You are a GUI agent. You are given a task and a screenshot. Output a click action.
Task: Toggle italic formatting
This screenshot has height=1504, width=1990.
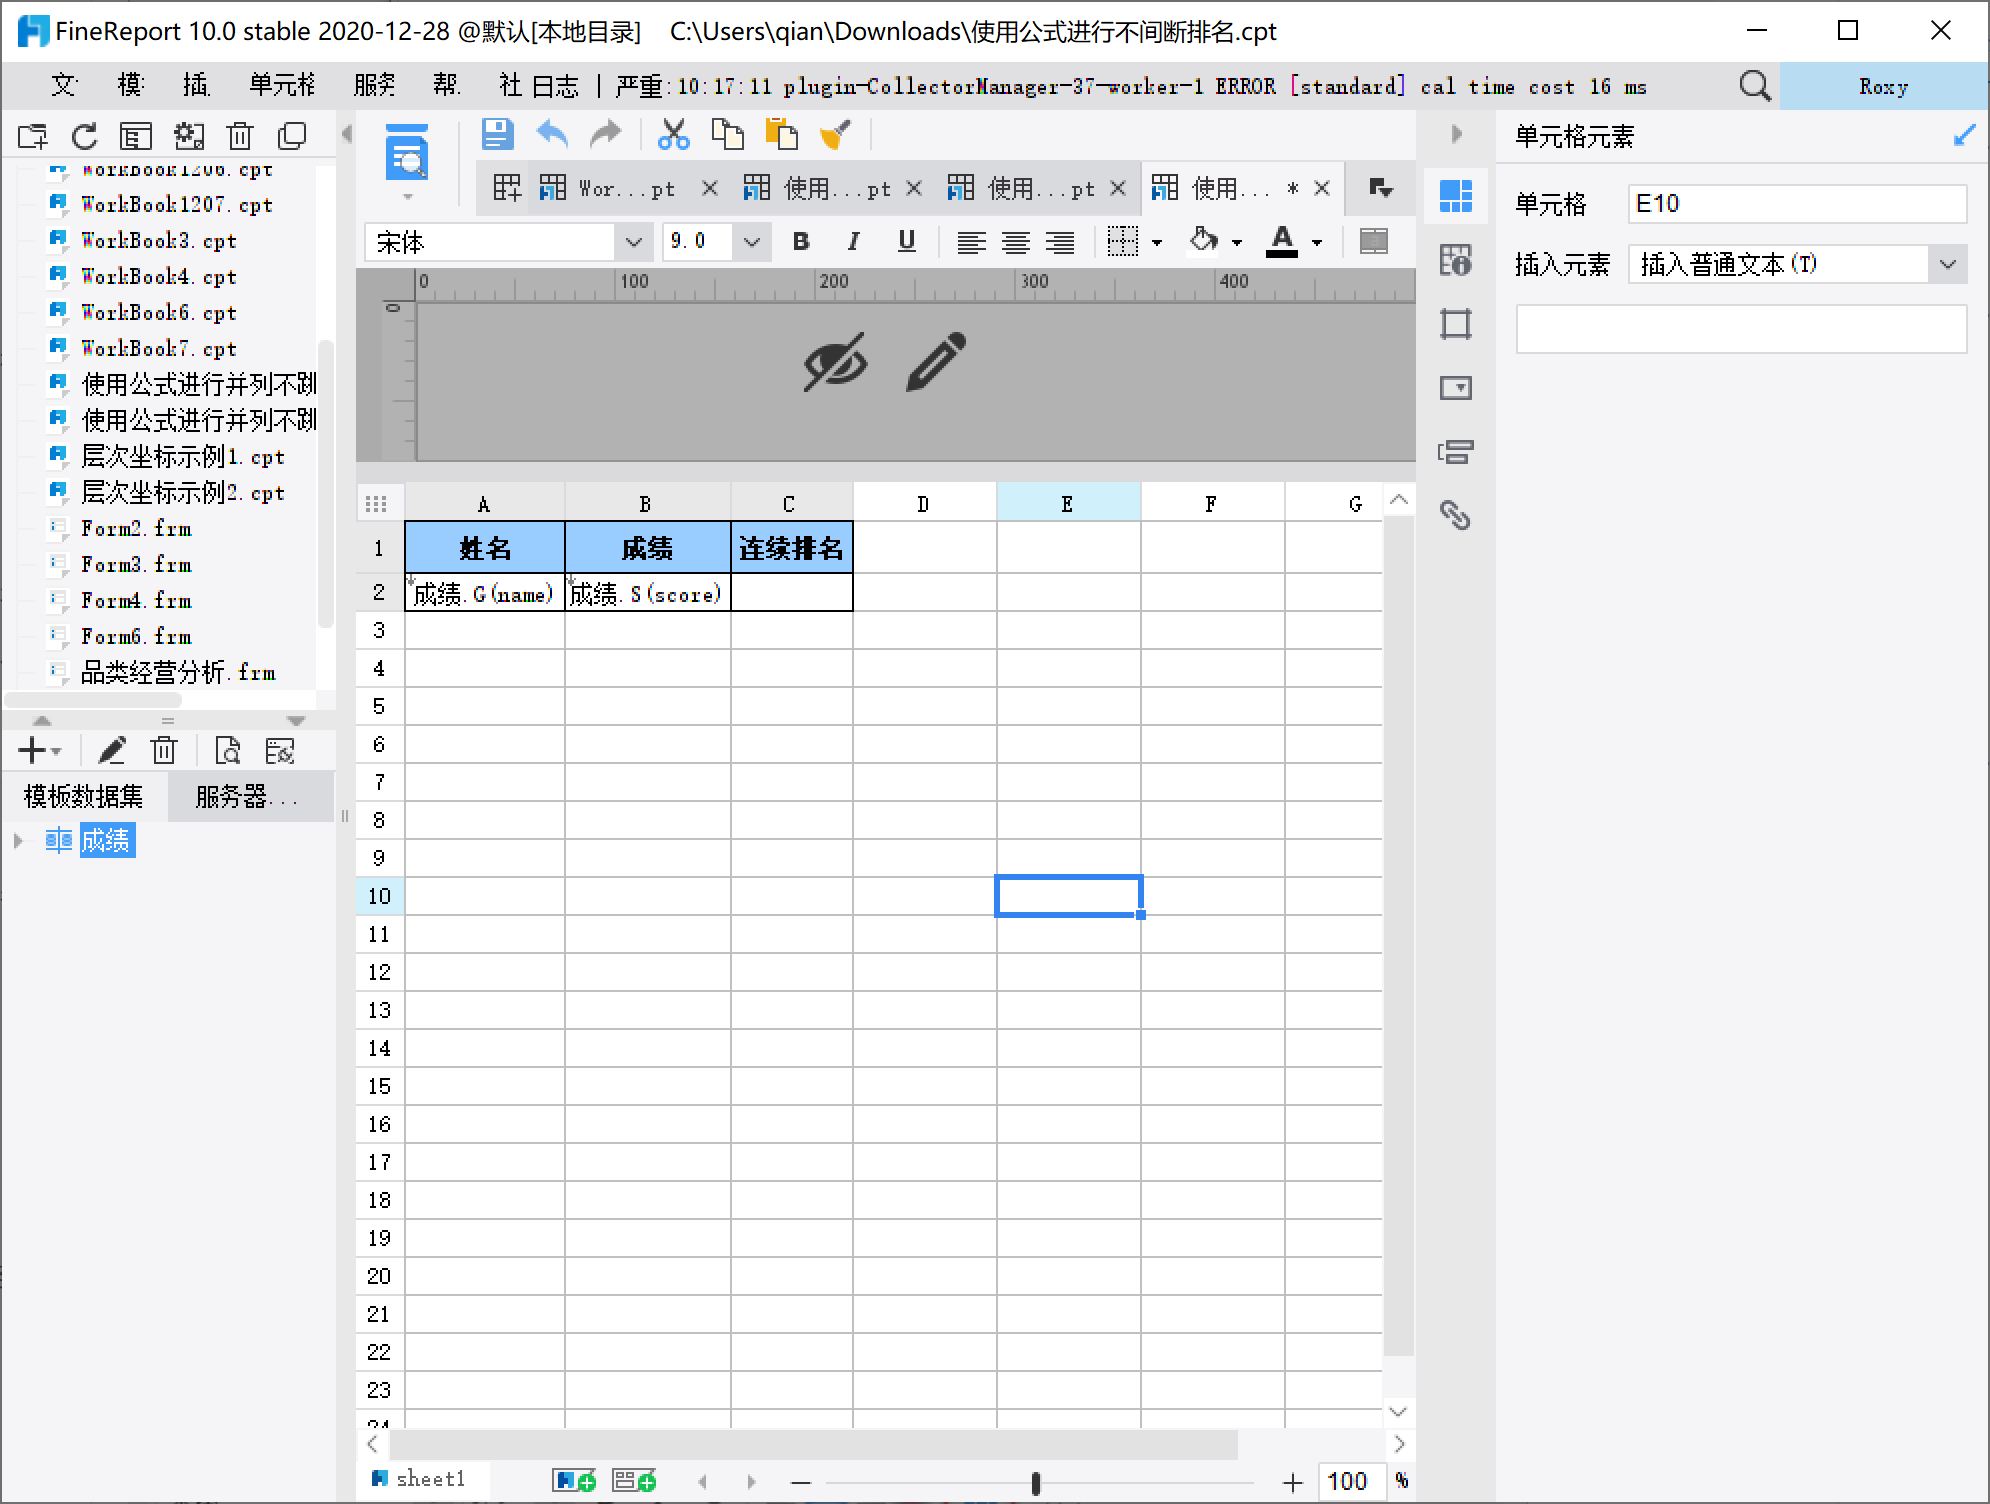point(852,241)
